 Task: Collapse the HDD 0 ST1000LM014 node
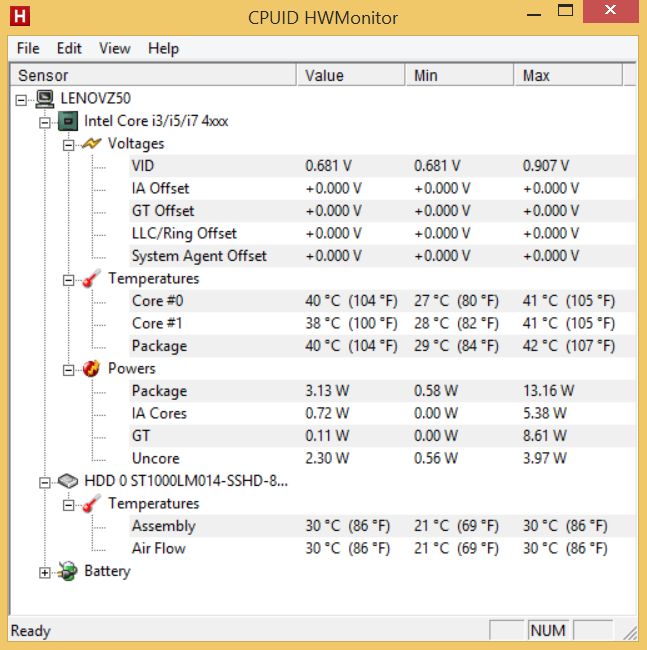[44, 483]
